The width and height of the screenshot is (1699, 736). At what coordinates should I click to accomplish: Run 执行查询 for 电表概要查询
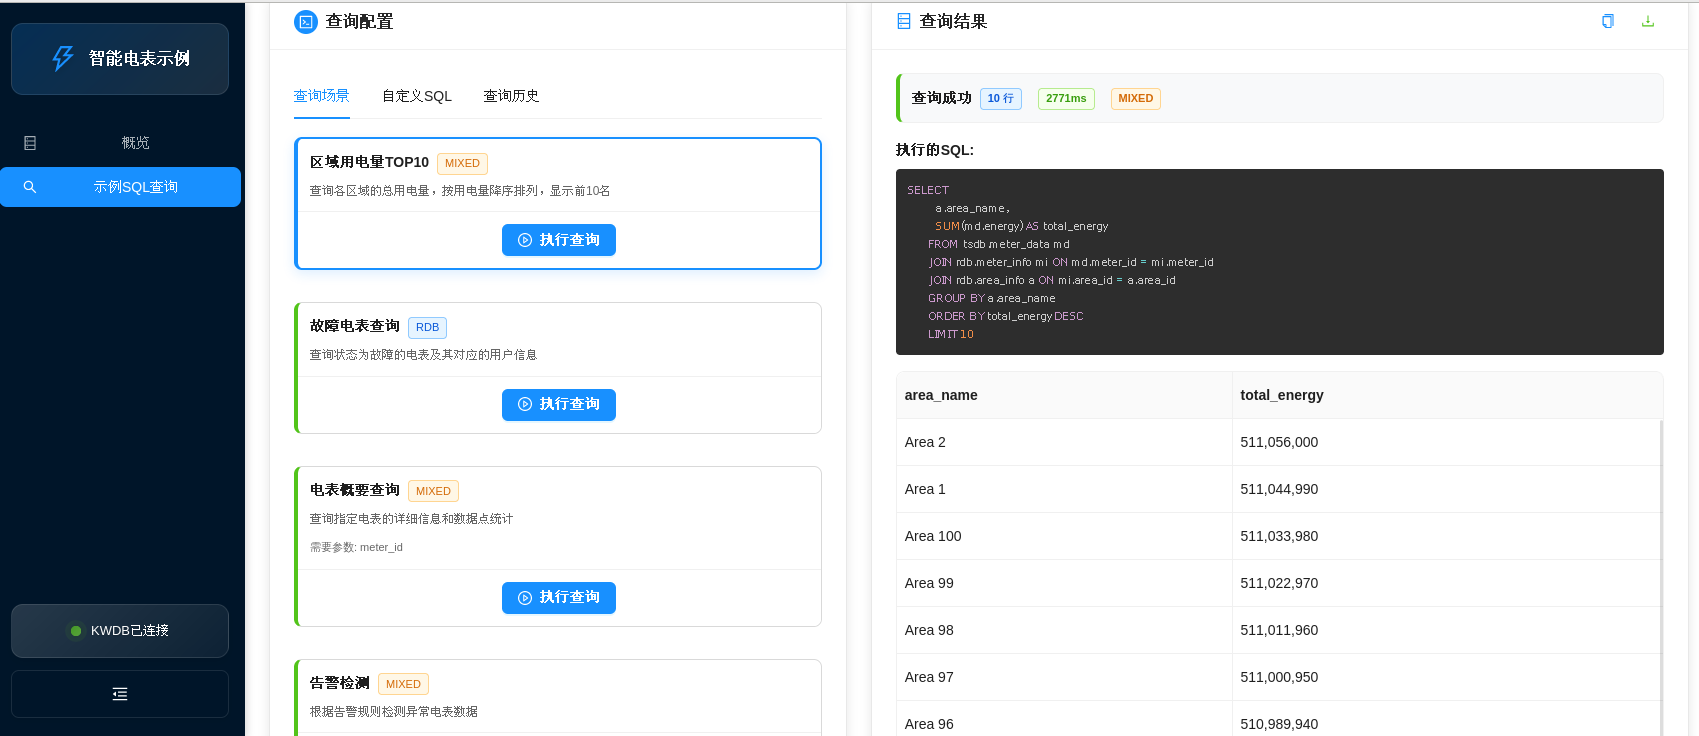coord(559,598)
